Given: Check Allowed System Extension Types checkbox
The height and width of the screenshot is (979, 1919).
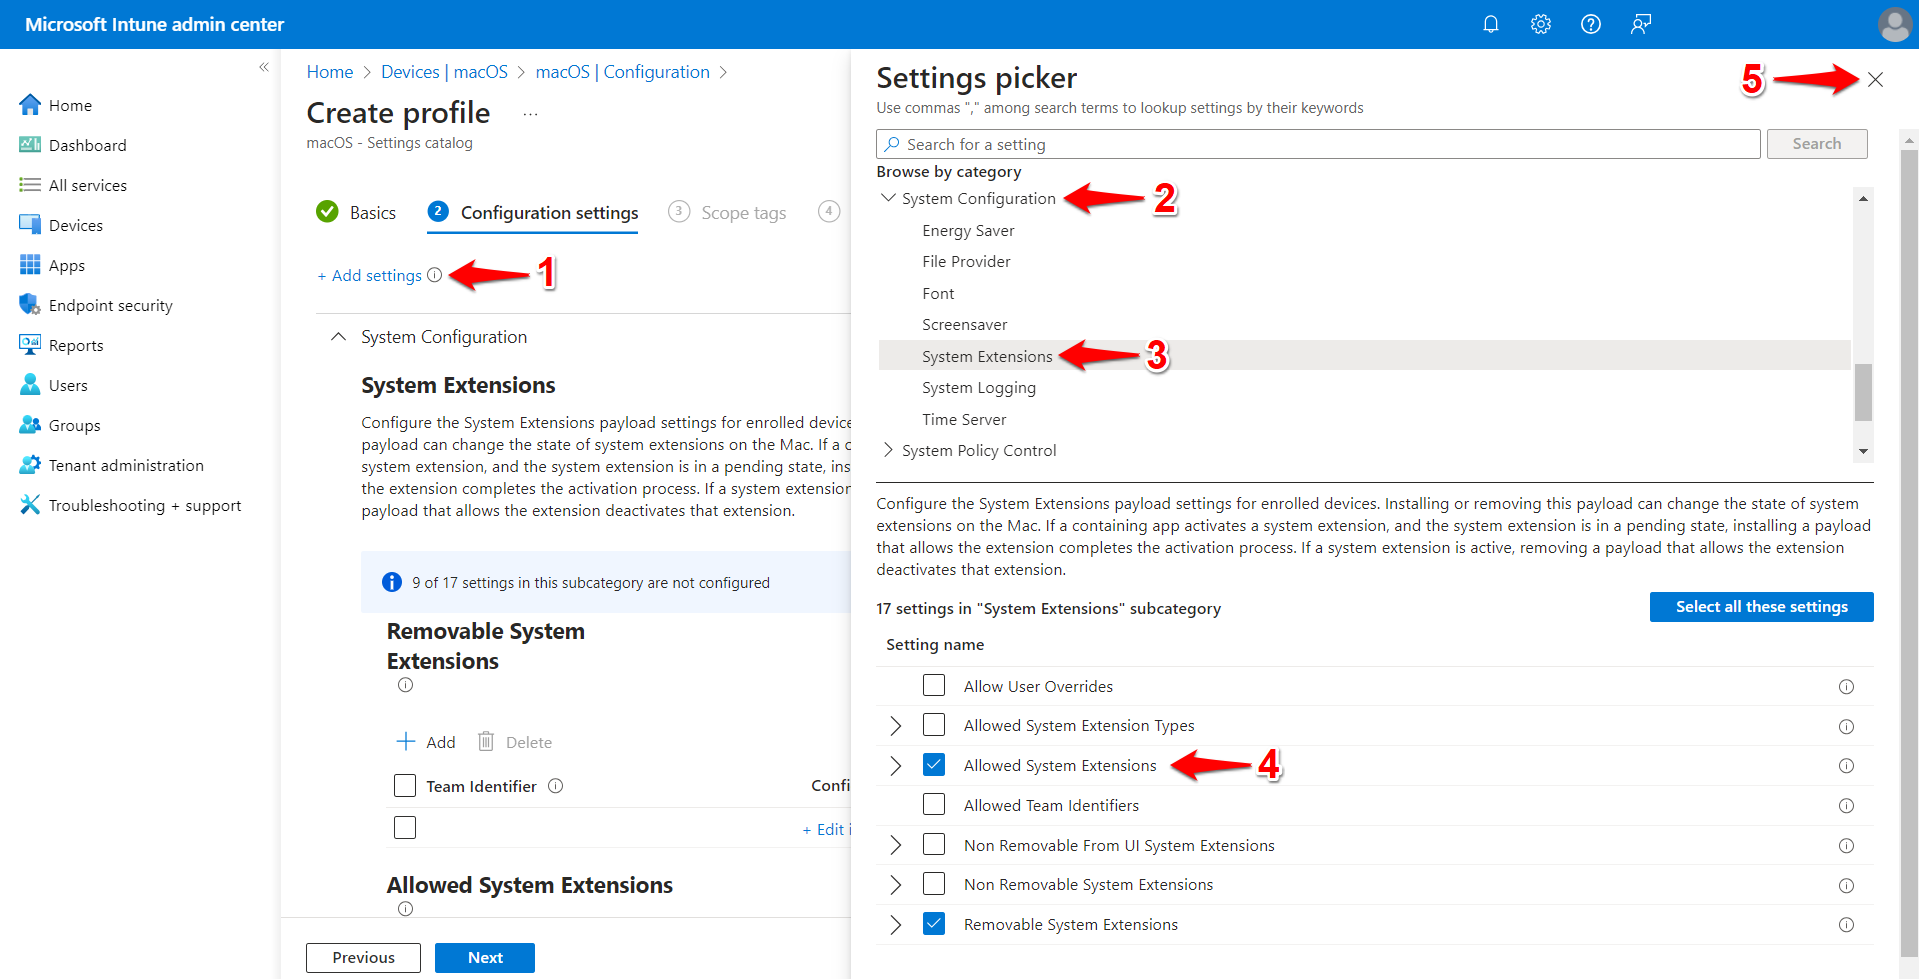Looking at the screenshot, I should (x=934, y=725).
